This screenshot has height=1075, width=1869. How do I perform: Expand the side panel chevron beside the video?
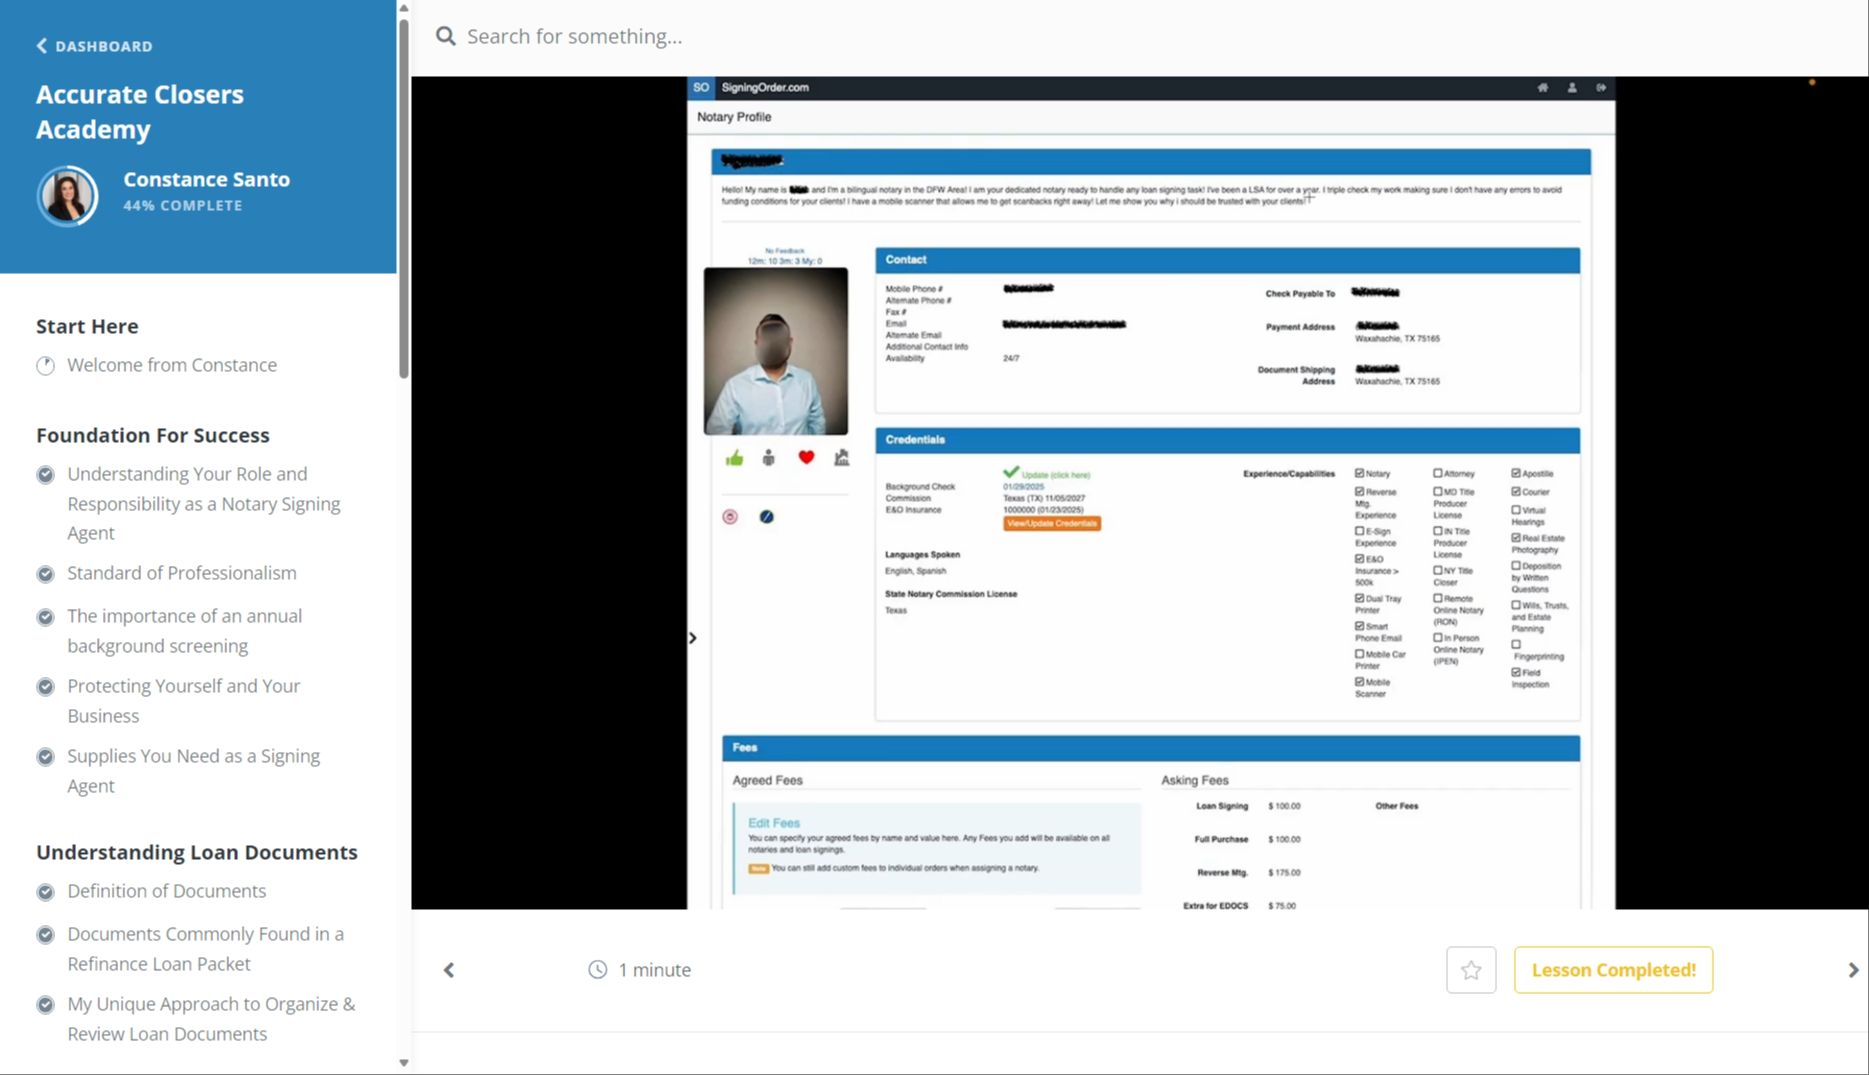pyautogui.click(x=693, y=638)
